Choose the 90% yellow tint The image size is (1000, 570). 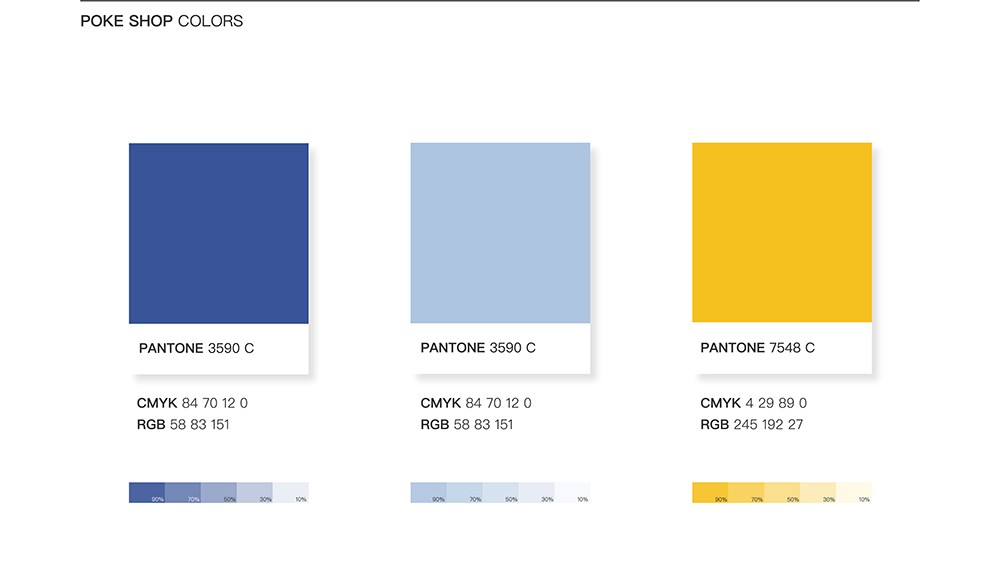tap(710, 493)
